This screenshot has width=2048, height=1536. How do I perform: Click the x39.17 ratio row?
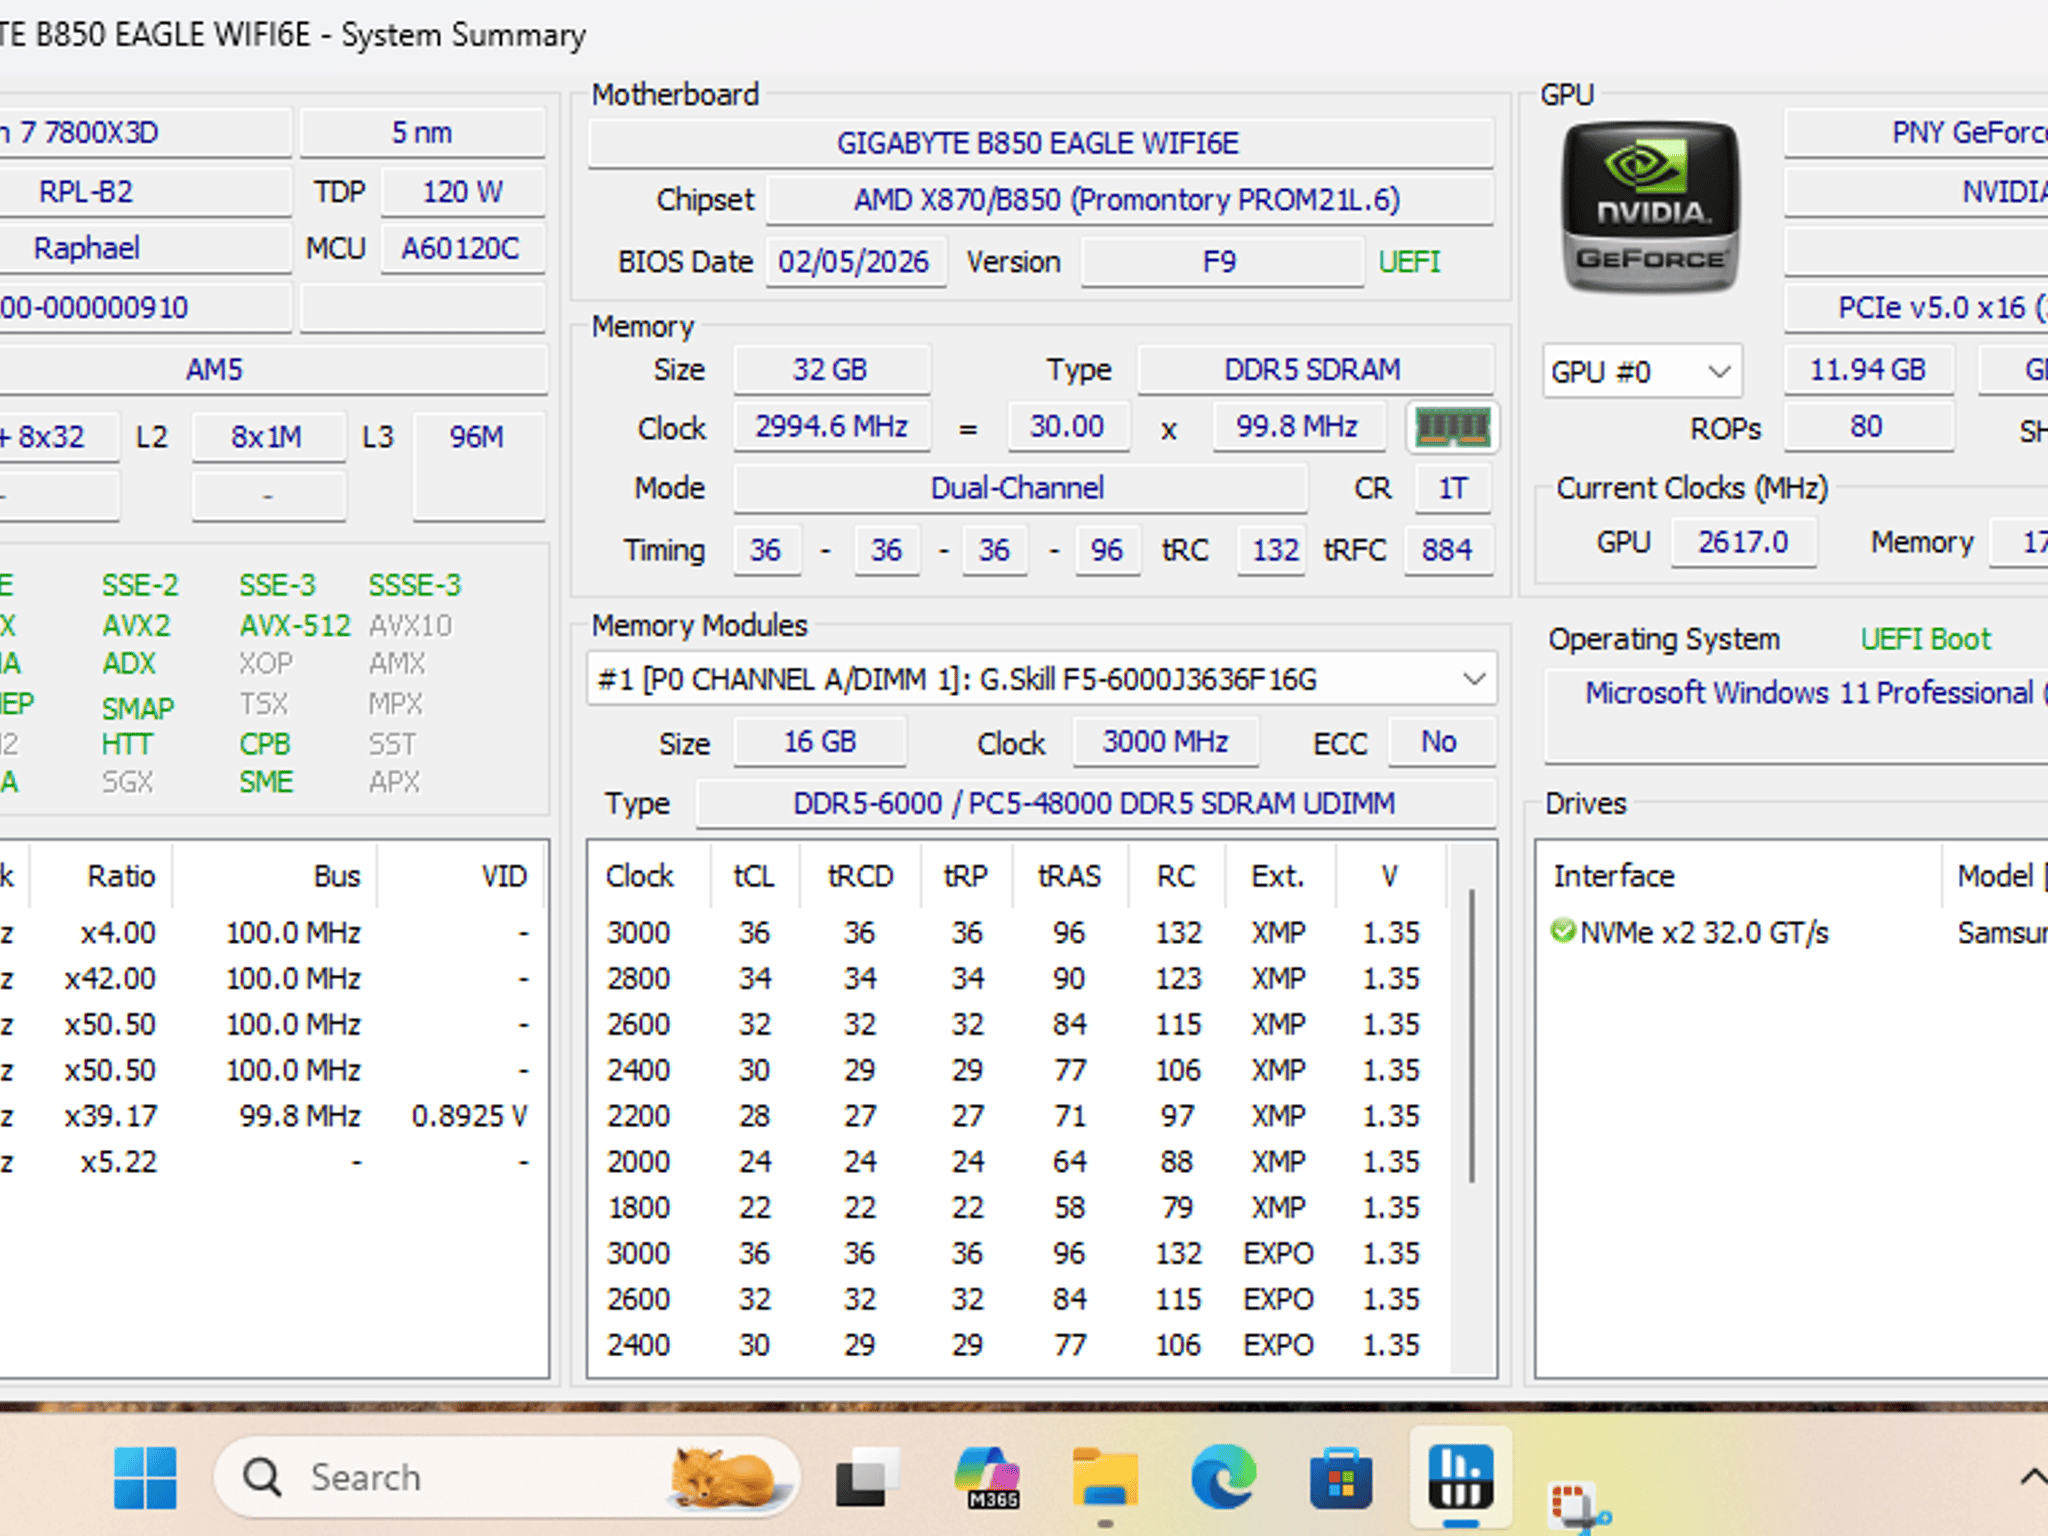(x=272, y=1116)
